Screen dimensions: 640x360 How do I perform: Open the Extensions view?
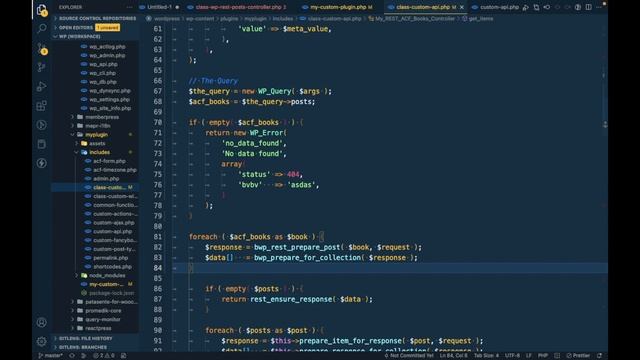point(42,106)
